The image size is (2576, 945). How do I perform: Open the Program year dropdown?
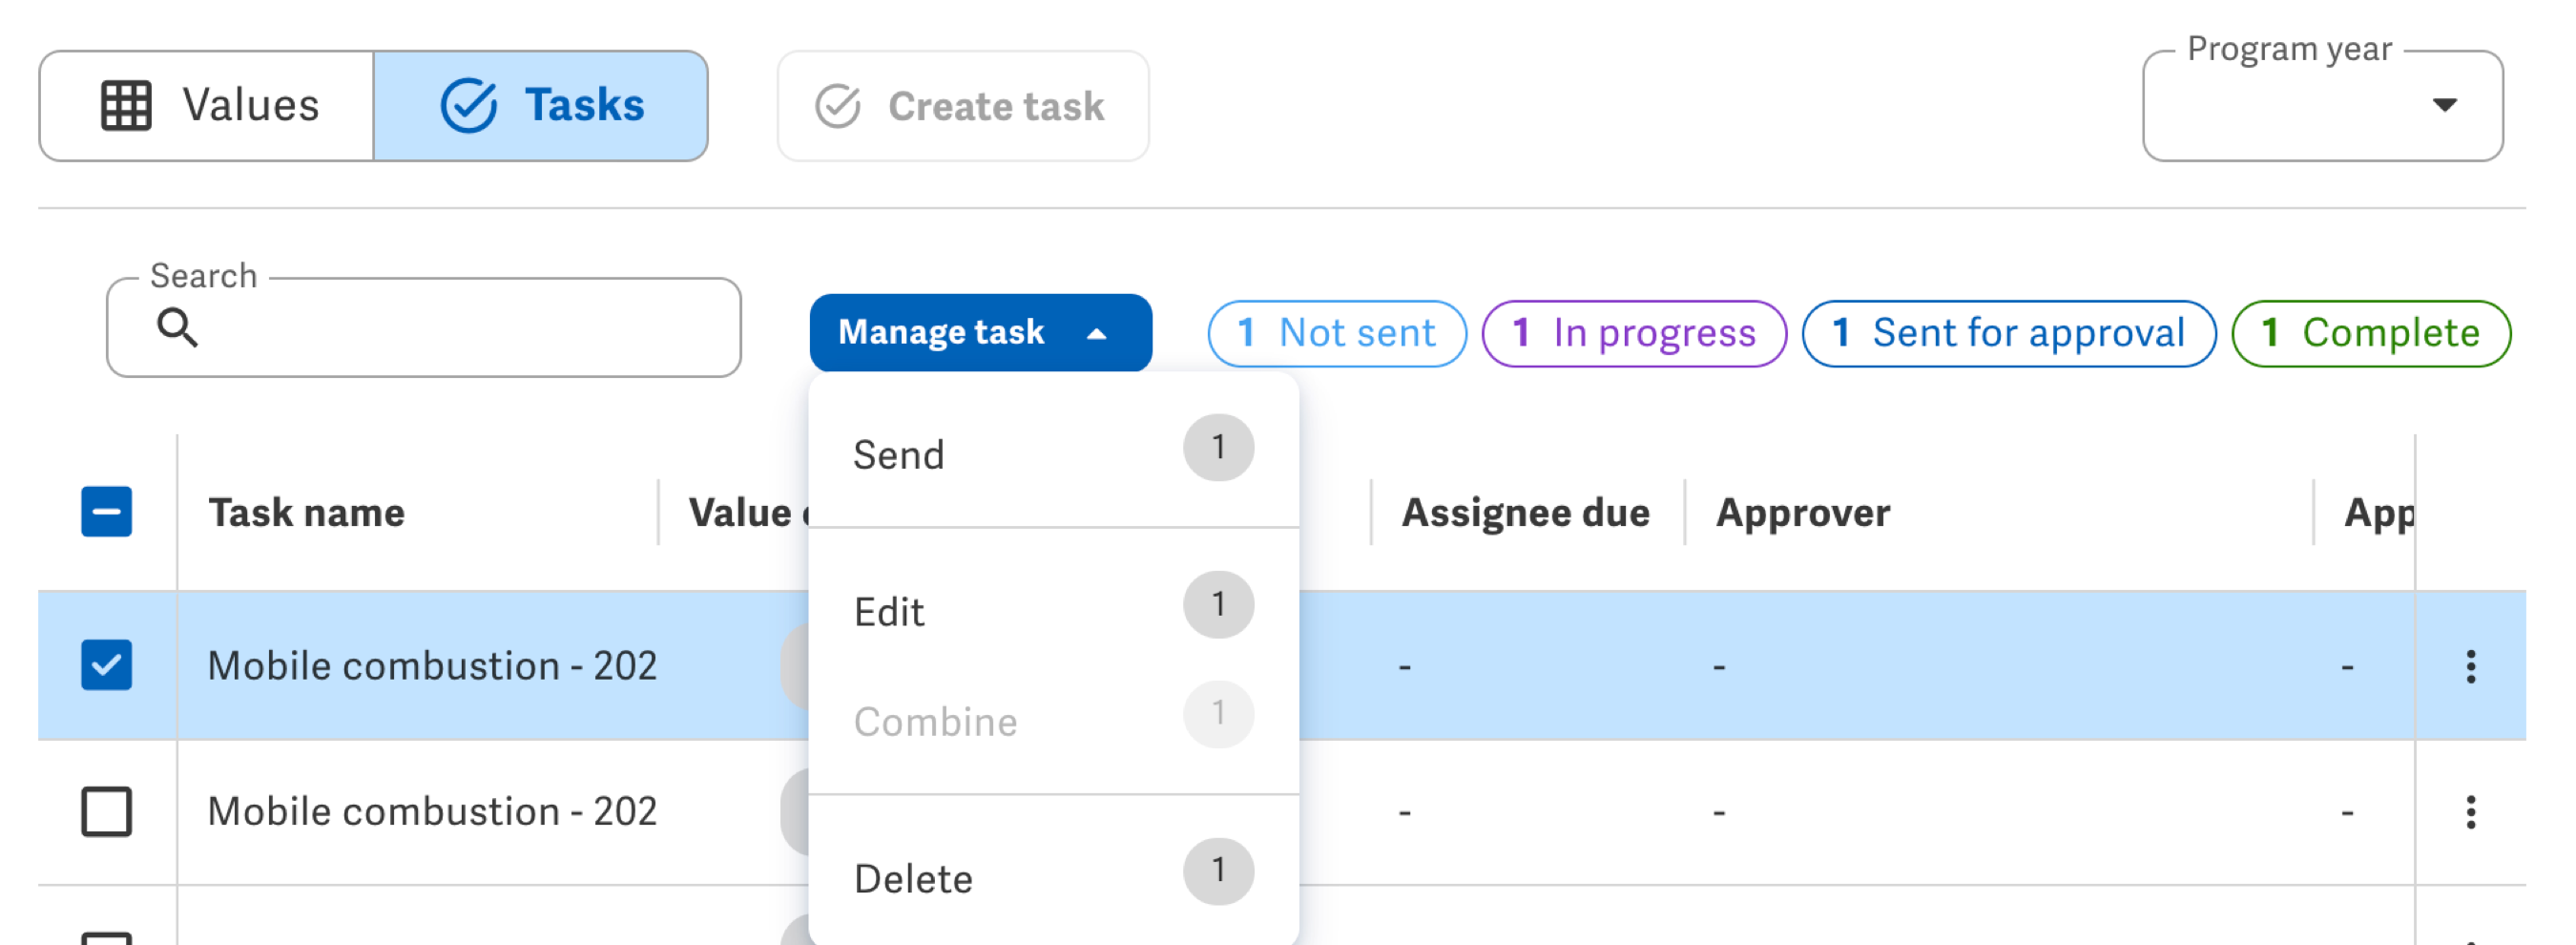tap(2322, 106)
